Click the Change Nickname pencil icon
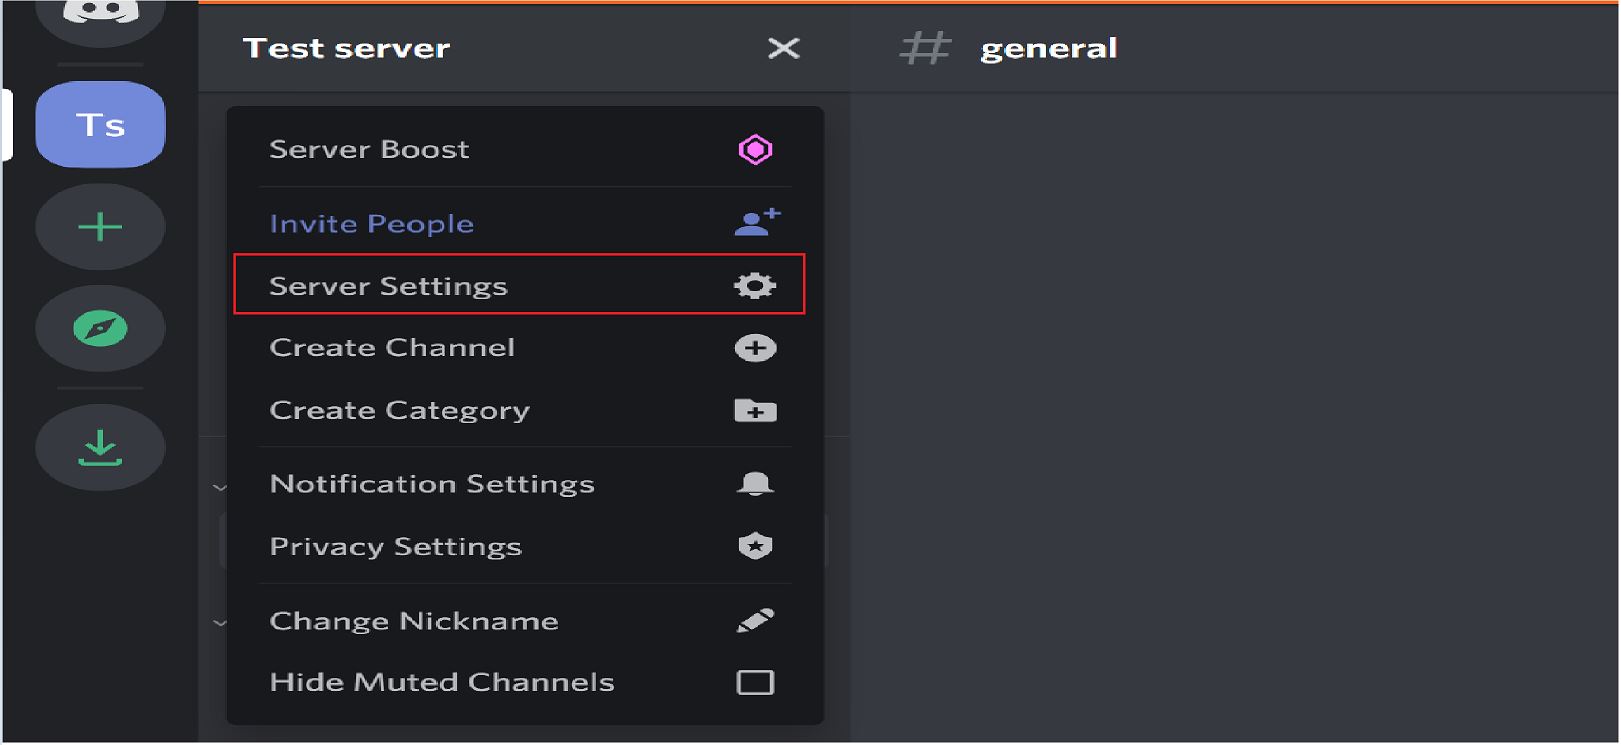Image resolution: width=1621 pixels, height=745 pixels. coord(755,620)
